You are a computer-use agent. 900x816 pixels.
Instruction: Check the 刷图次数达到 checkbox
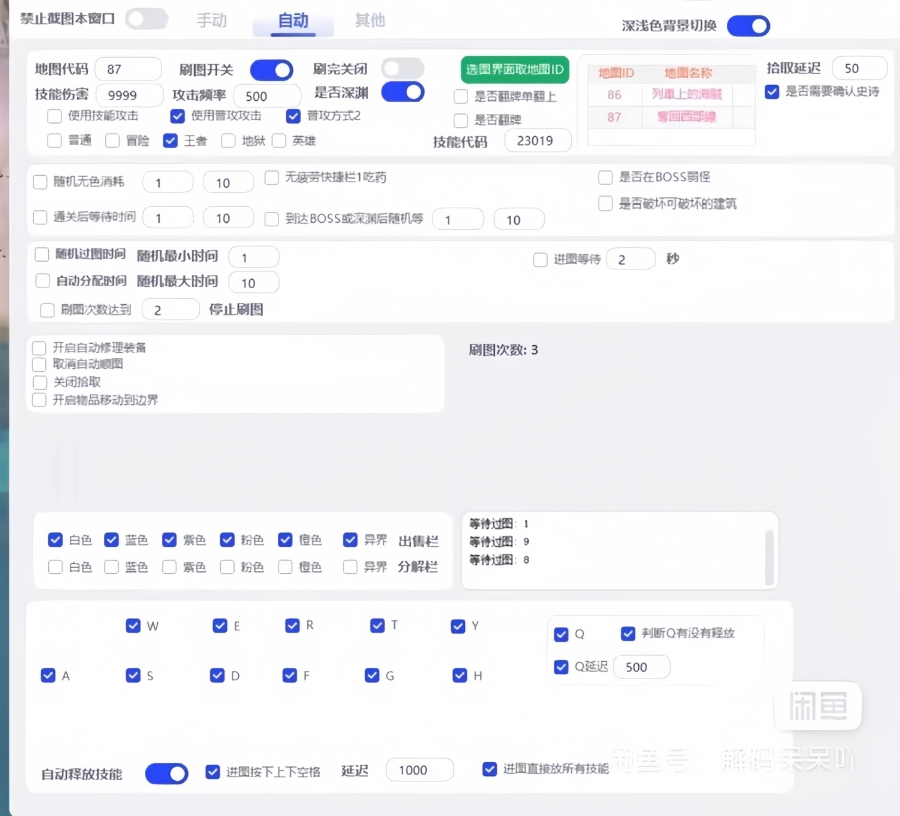tap(46, 310)
